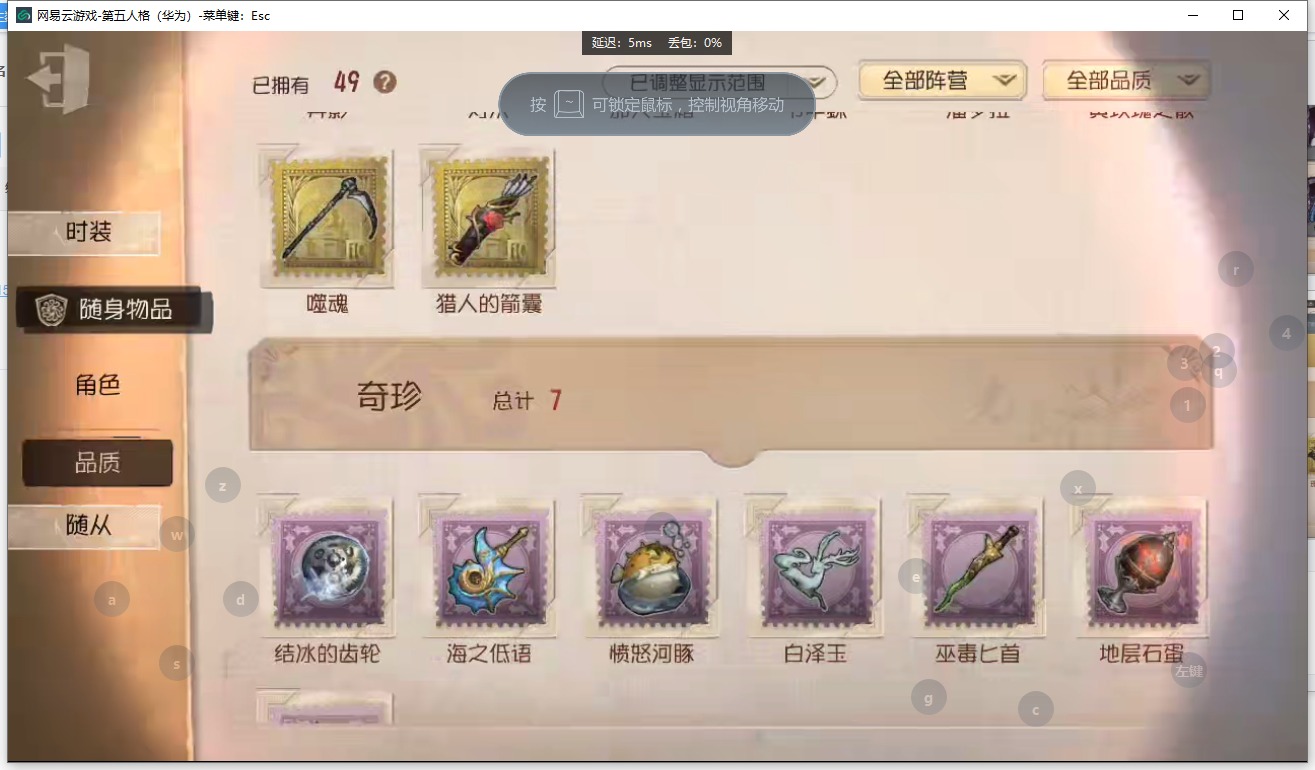Open the 随身物品 tab
The width and height of the screenshot is (1315, 770).
coord(114,310)
